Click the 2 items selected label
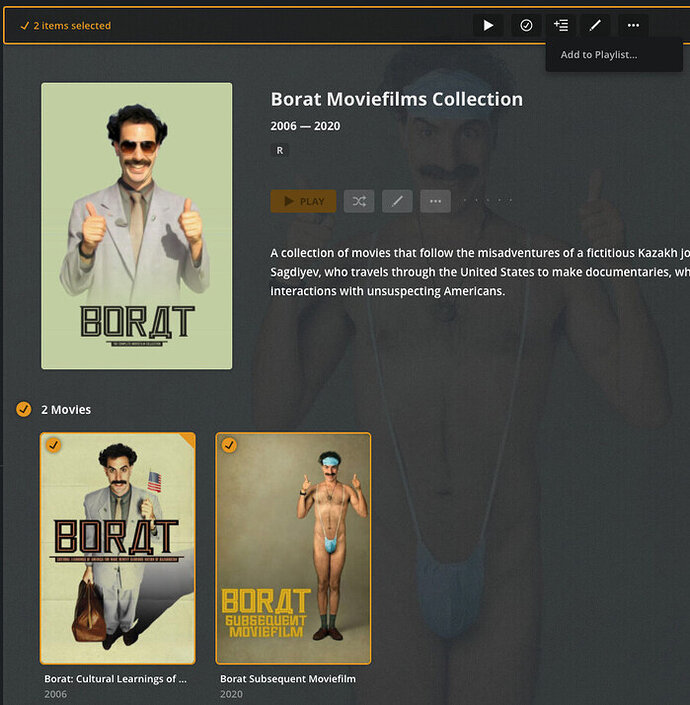The width and height of the screenshot is (690, 705). [72, 26]
